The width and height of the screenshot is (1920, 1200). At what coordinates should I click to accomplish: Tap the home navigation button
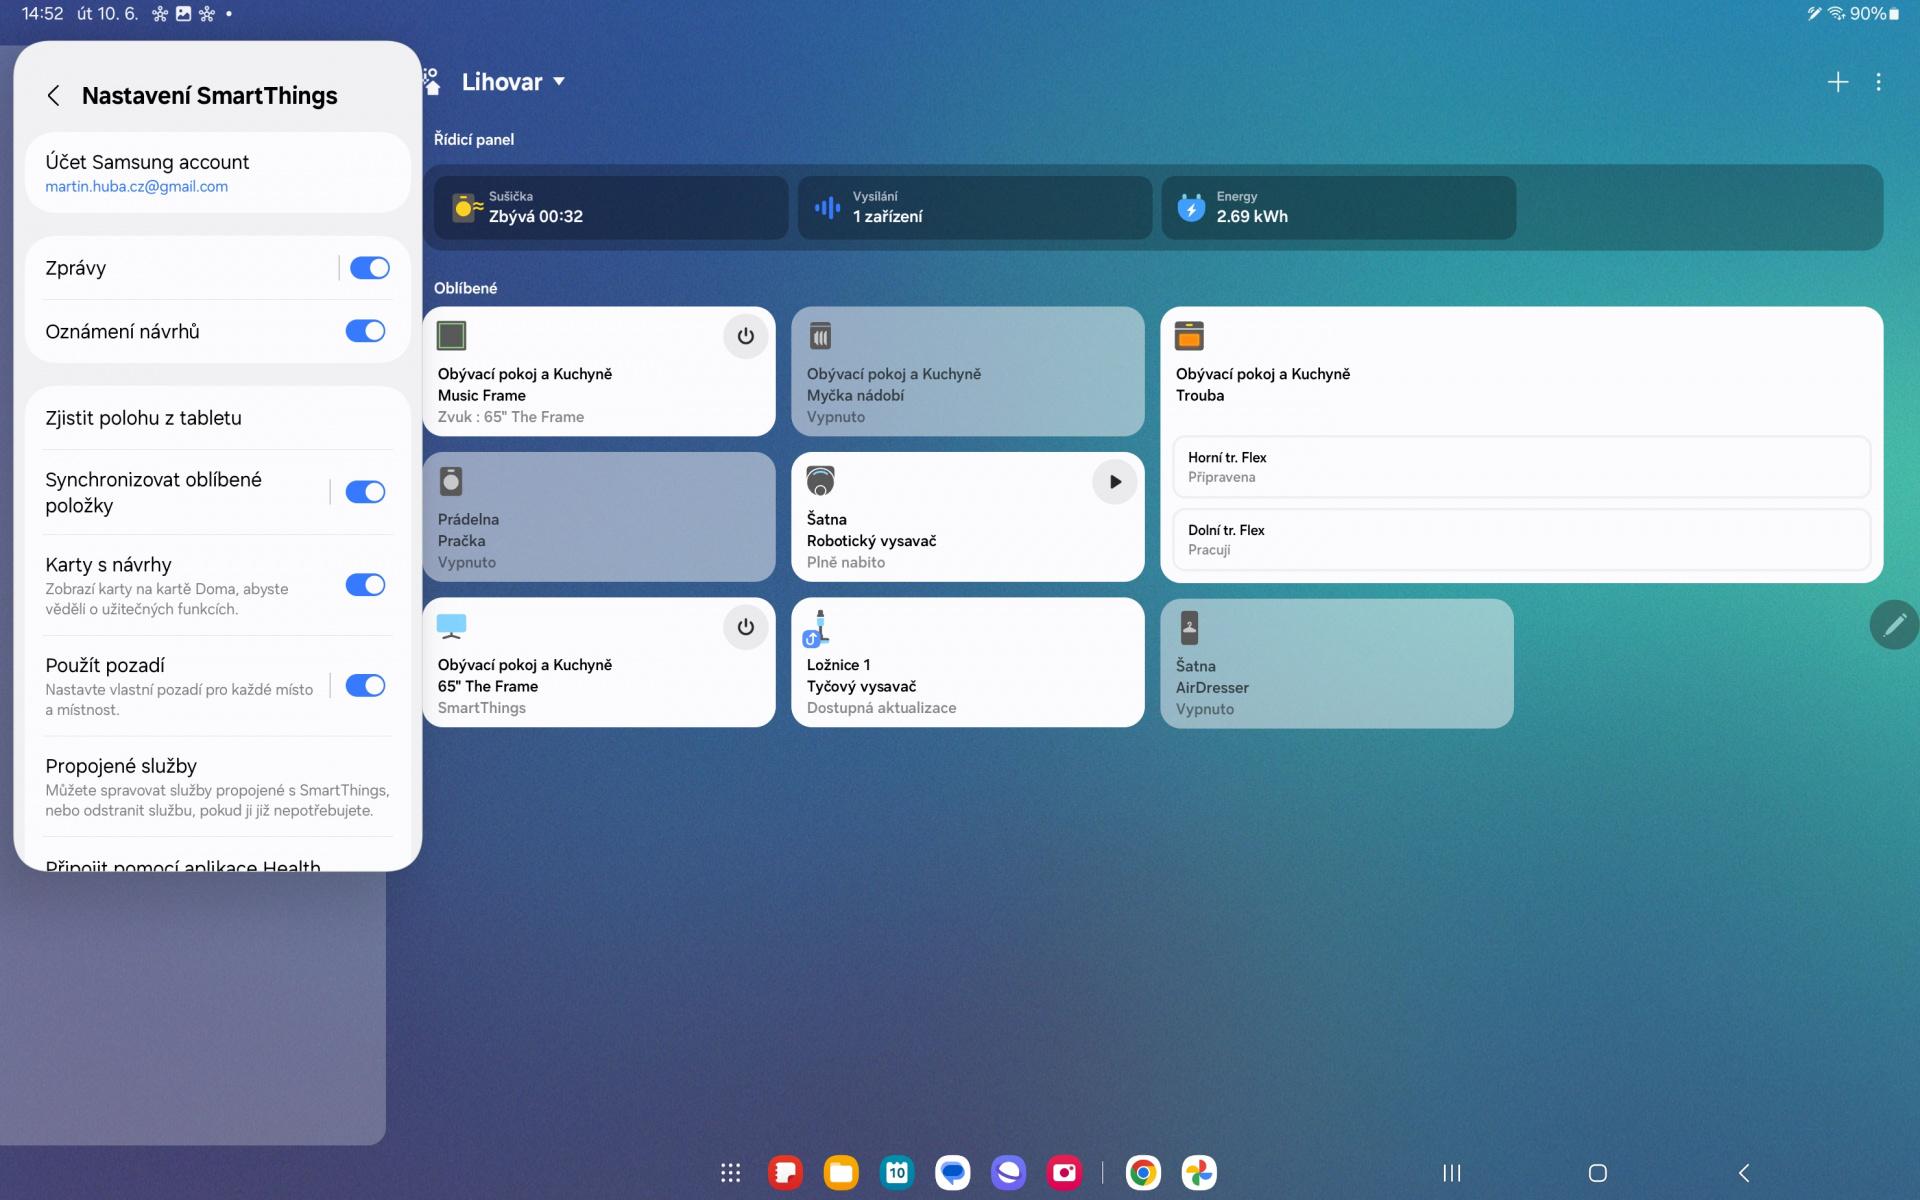tap(1598, 1173)
